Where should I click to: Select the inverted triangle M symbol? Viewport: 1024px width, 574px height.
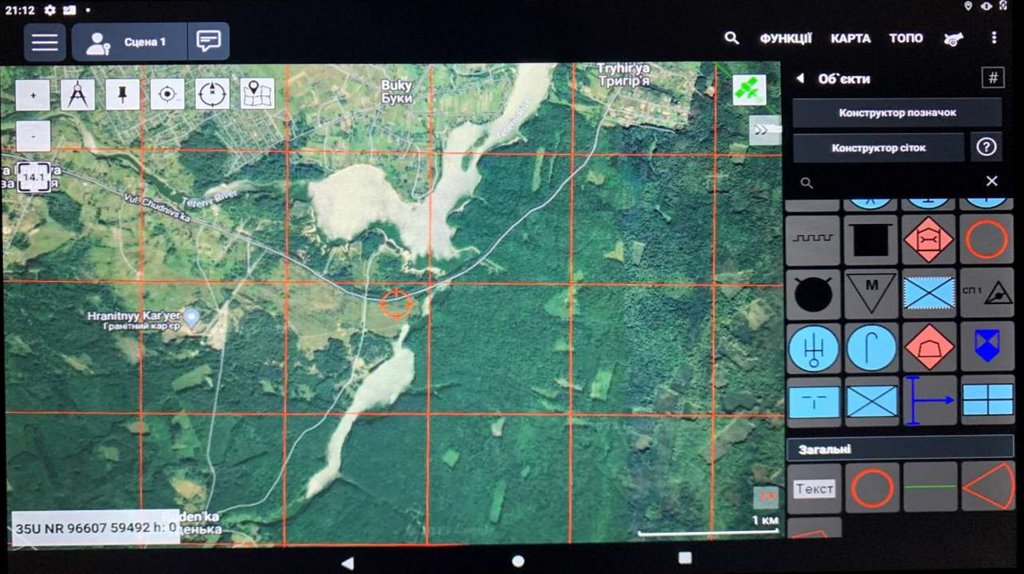click(x=871, y=294)
